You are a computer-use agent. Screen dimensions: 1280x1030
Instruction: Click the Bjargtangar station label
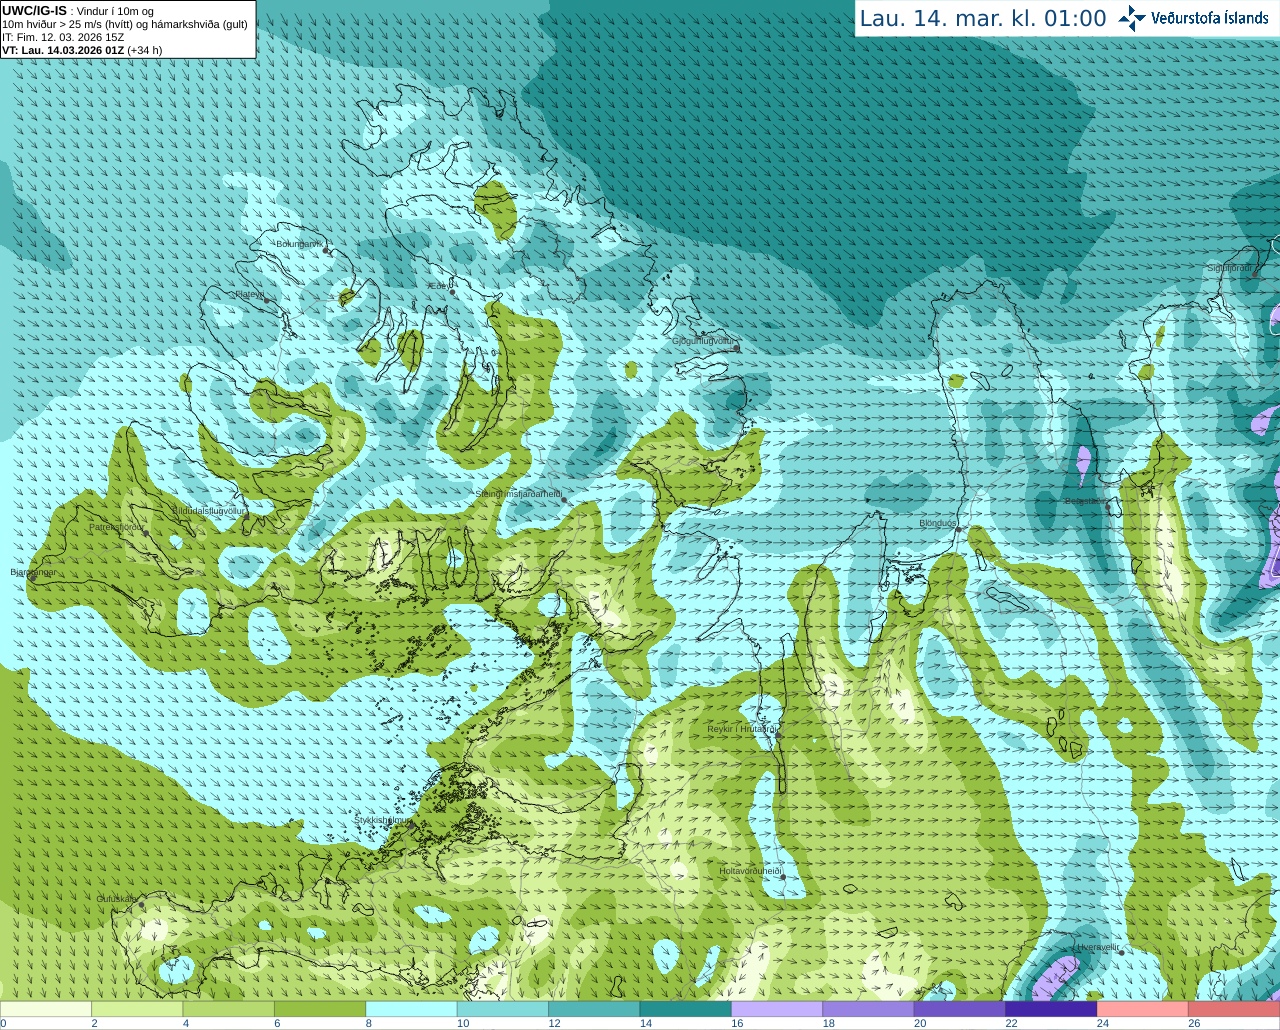coord(34,572)
